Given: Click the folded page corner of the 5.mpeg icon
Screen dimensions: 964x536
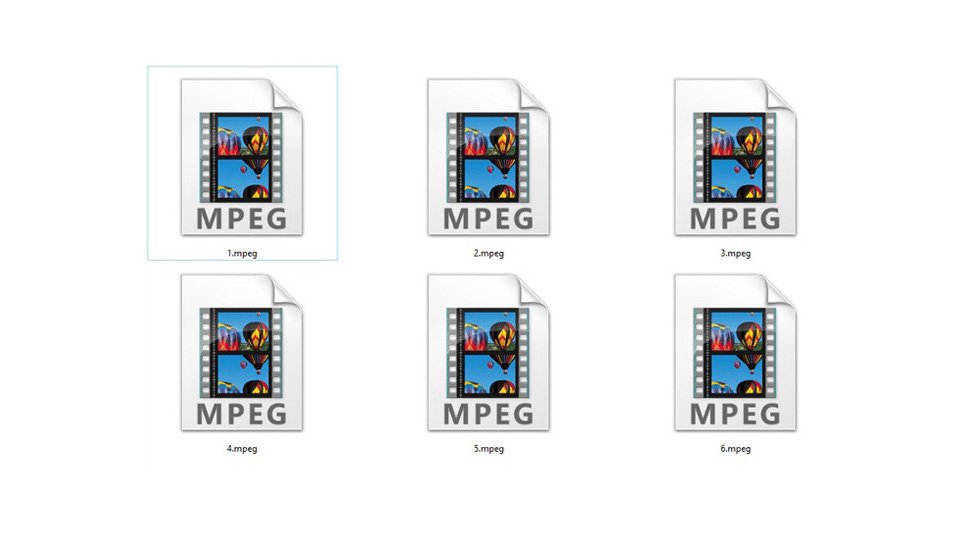Looking at the screenshot, I should pyautogui.click(x=532, y=291).
